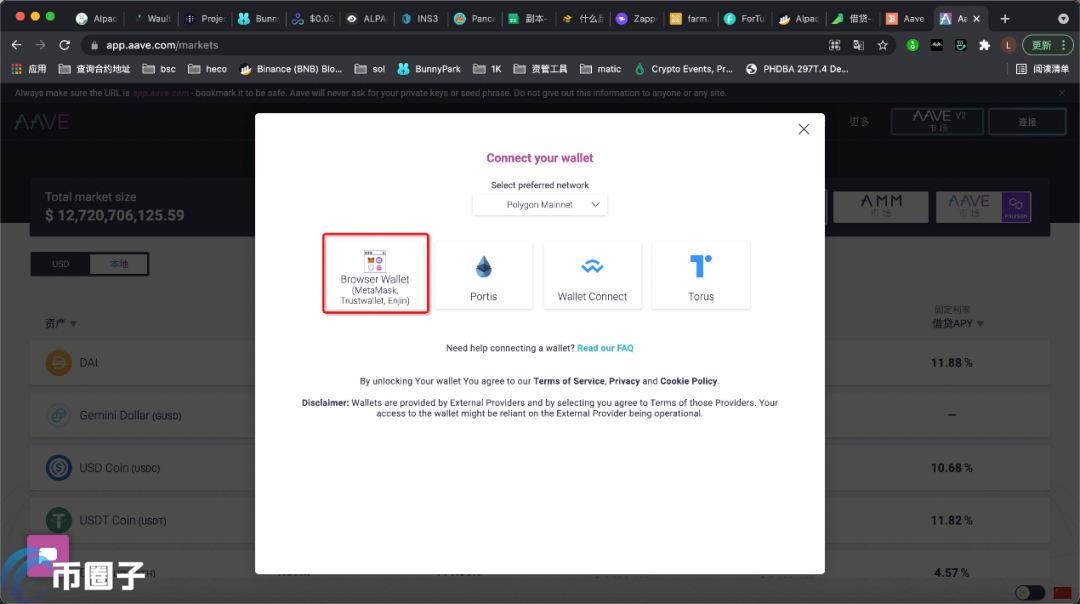1080x604 pixels.
Task: Open the 更多 menu in header
Action: point(859,121)
